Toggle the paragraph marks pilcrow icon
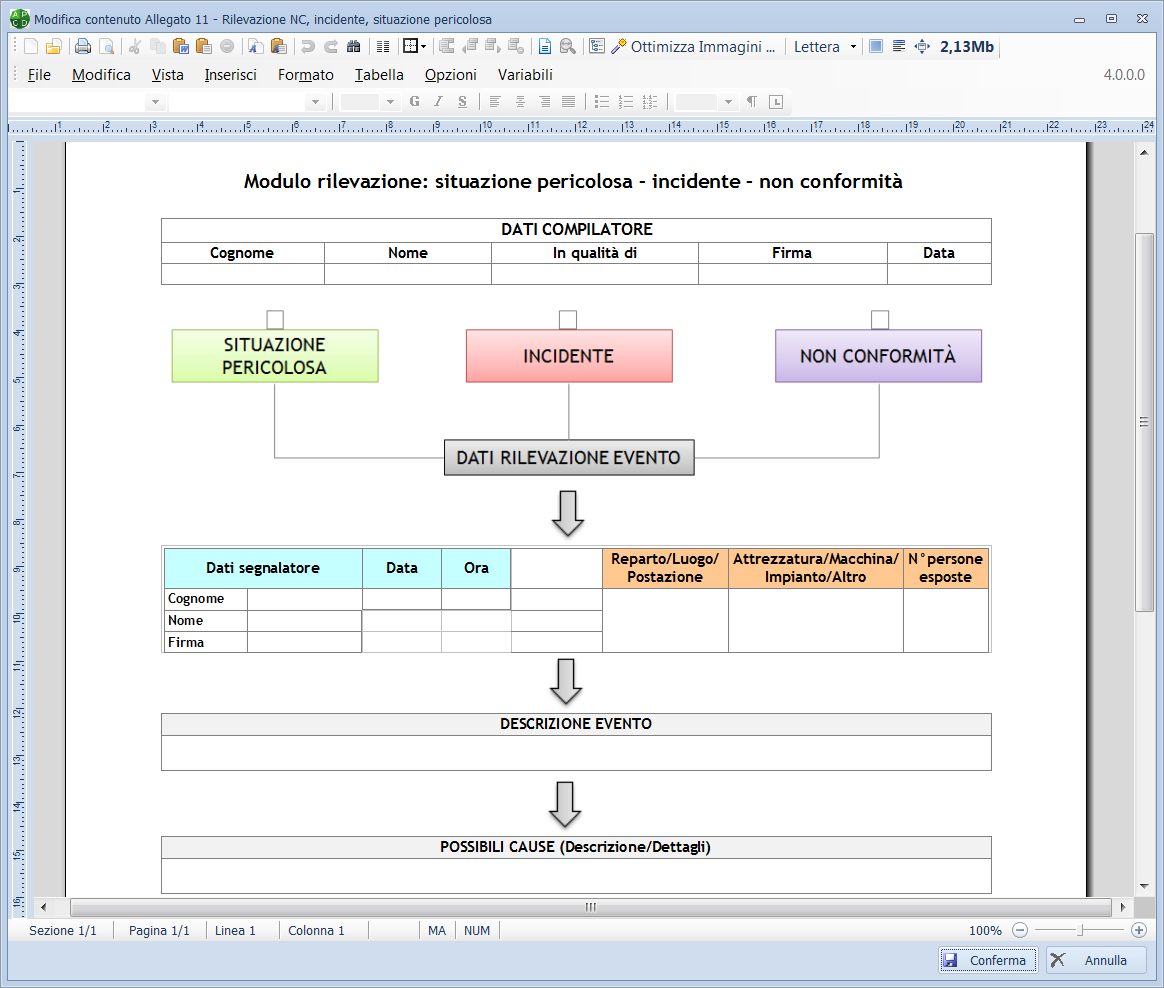Image resolution: width=1164 pixels, height=988 pixels. point(752,101)
